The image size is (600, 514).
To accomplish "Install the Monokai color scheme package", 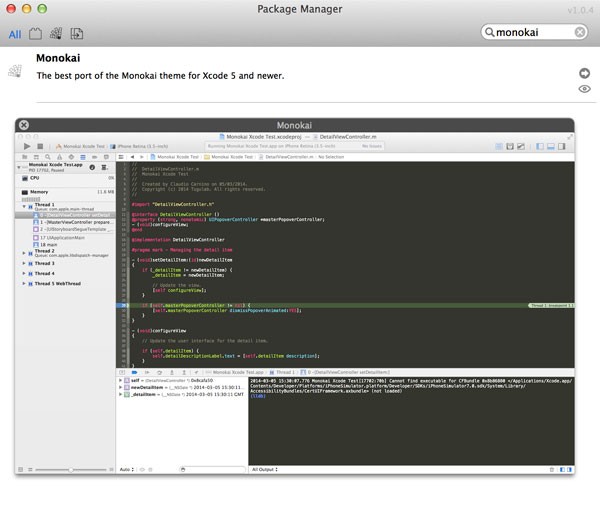I will 15,72.
